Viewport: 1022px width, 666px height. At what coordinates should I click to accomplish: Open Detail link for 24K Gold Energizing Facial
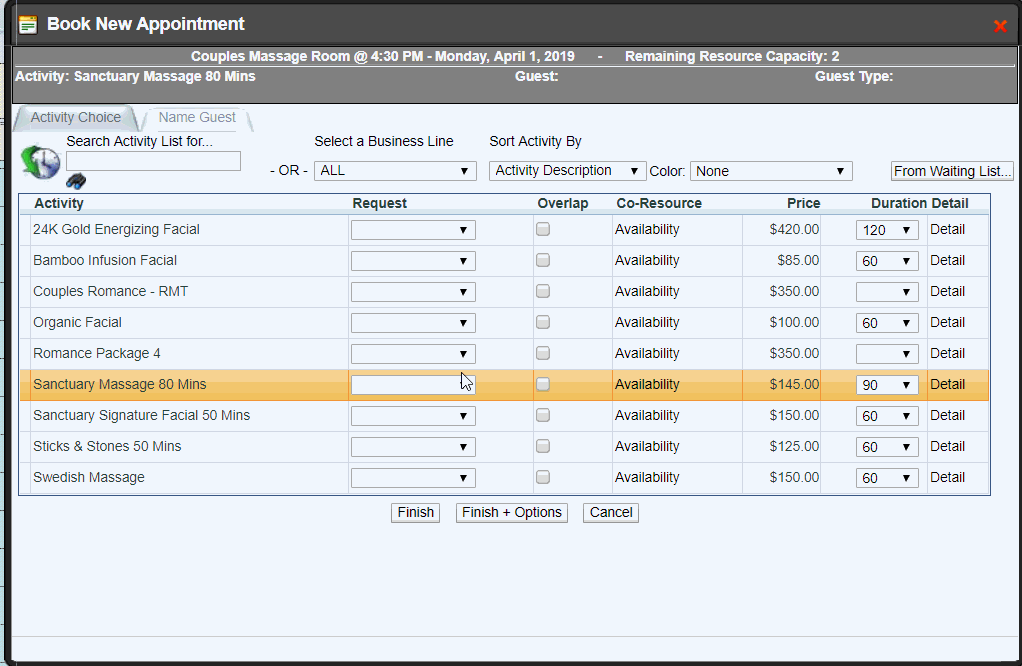[x=947, y=229]
